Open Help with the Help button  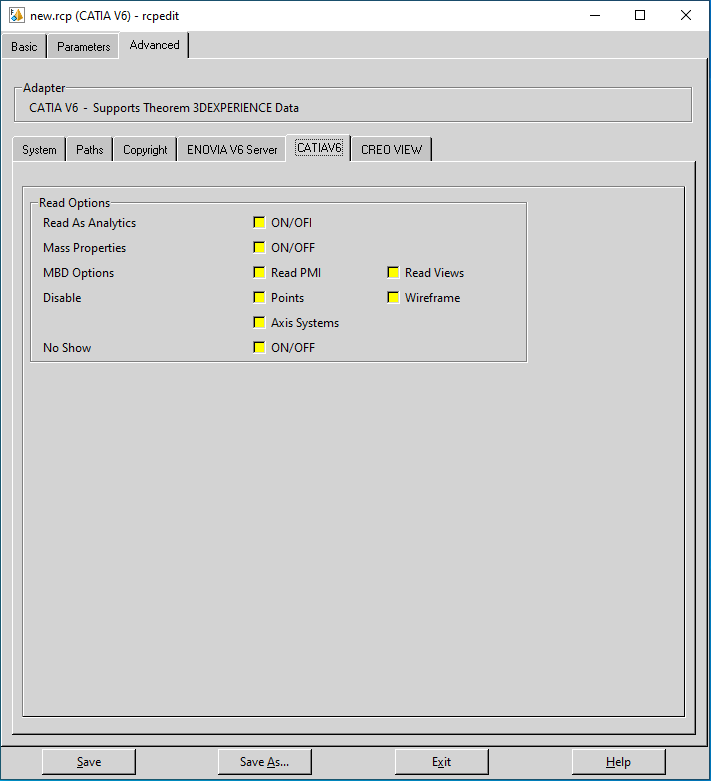[618, 762]
